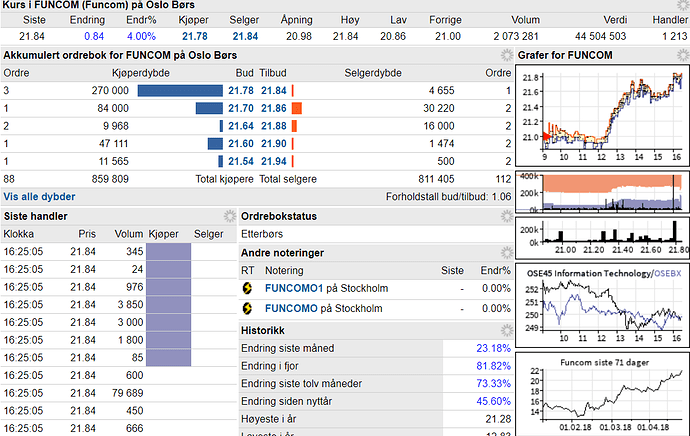This screenshot has width=690, height=436.
Task: Open settings gear in Siste handler header
Action: (x=230, y=216)
